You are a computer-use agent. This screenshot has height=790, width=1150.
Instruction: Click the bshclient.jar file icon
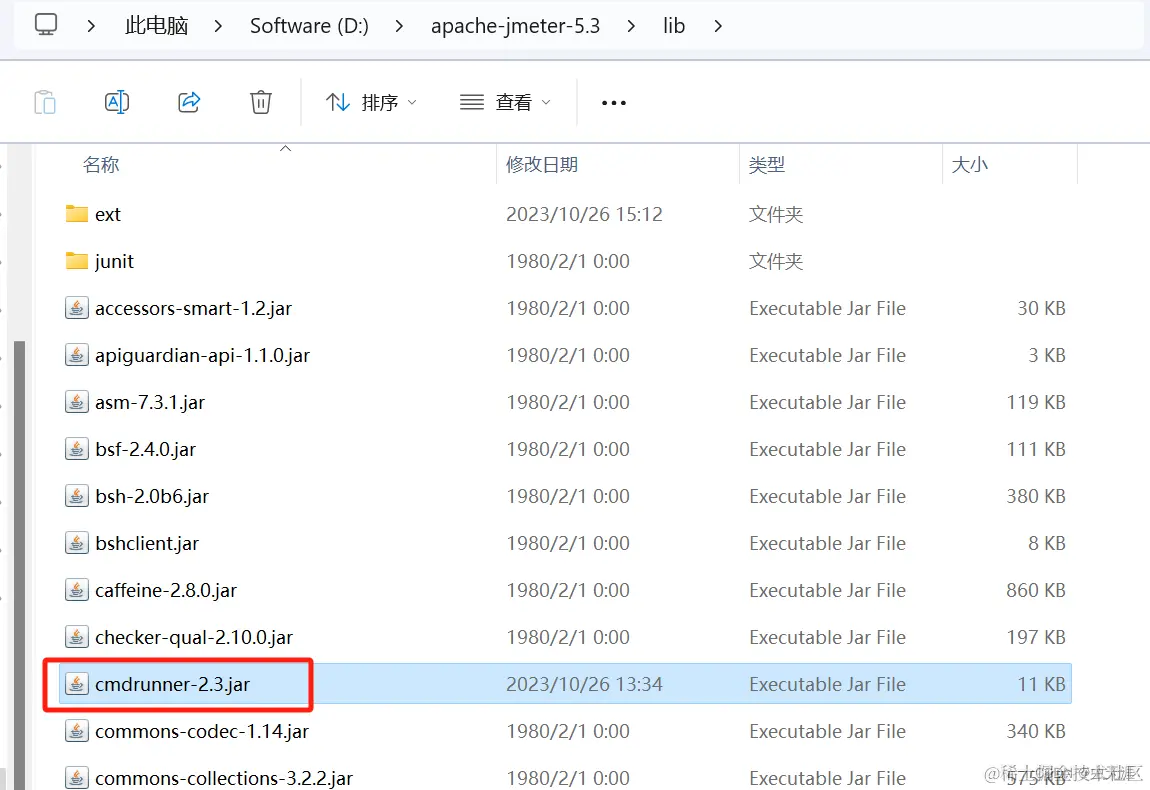click(76, 542)
